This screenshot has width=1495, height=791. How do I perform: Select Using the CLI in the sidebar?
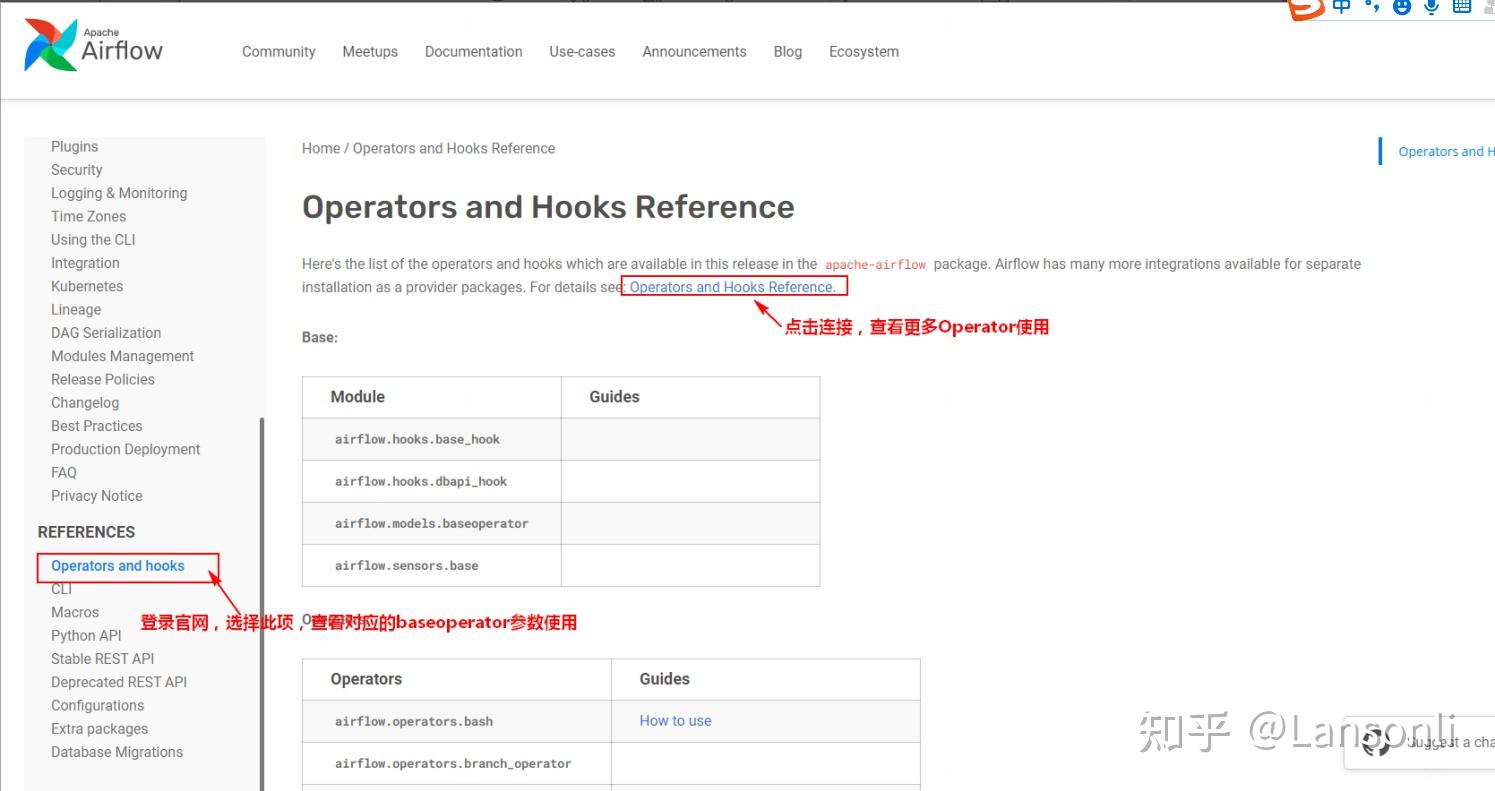pos(93,240)
